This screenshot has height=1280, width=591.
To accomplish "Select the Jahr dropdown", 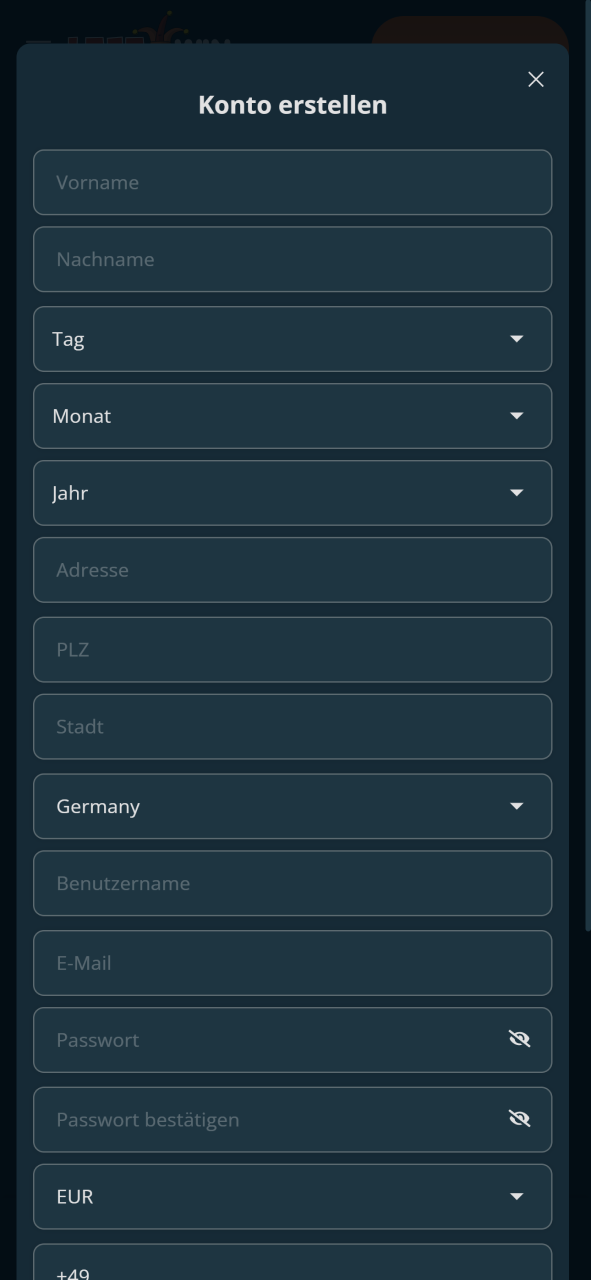I will [x=292, y=493].
